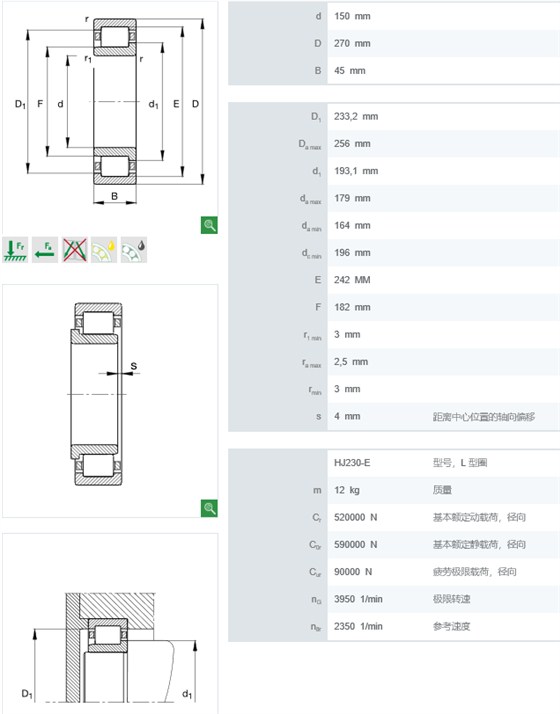
Task: Open the drawing showing axial offset s
Action: (x=110, y=401)
